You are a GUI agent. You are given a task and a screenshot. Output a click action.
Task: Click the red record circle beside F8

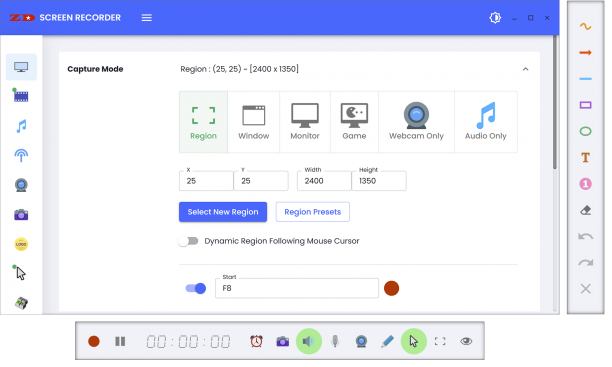click(x=391, y=289)
